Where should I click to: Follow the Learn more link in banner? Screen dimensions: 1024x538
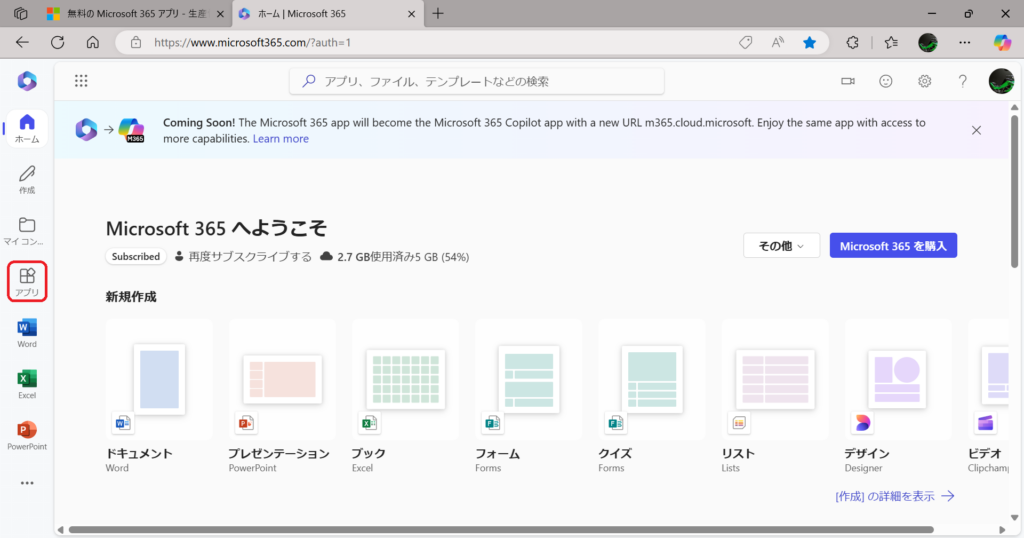pyautogui.click(x=281, y=138)
